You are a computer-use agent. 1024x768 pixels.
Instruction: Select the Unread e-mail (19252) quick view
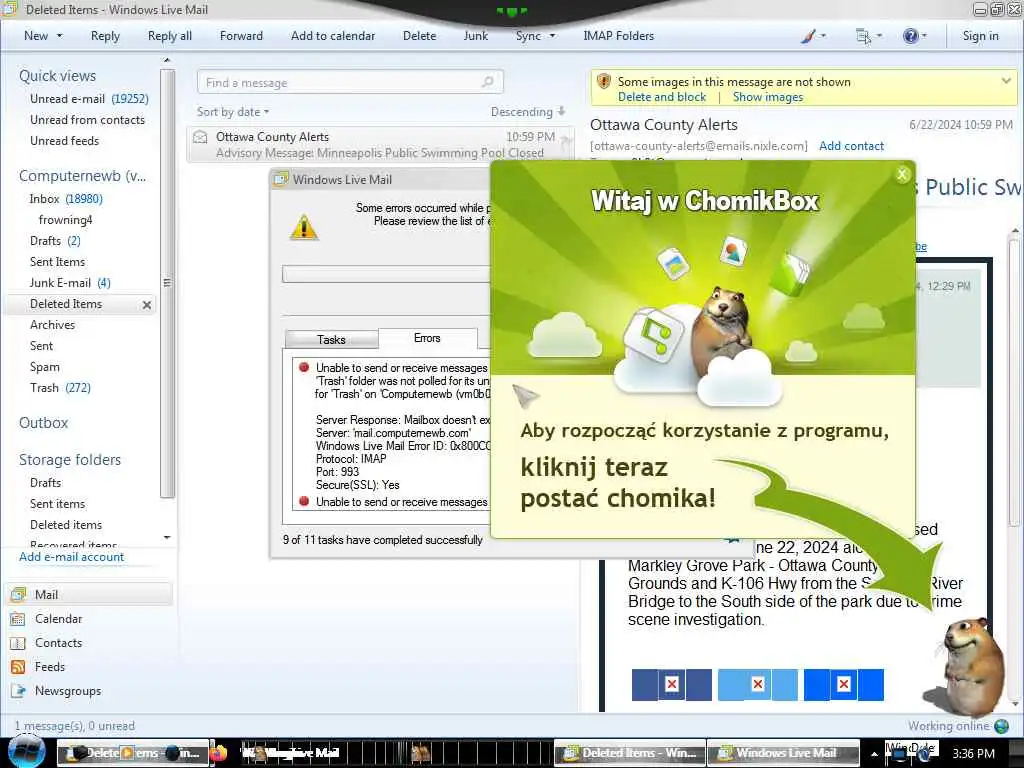point(89,99)
